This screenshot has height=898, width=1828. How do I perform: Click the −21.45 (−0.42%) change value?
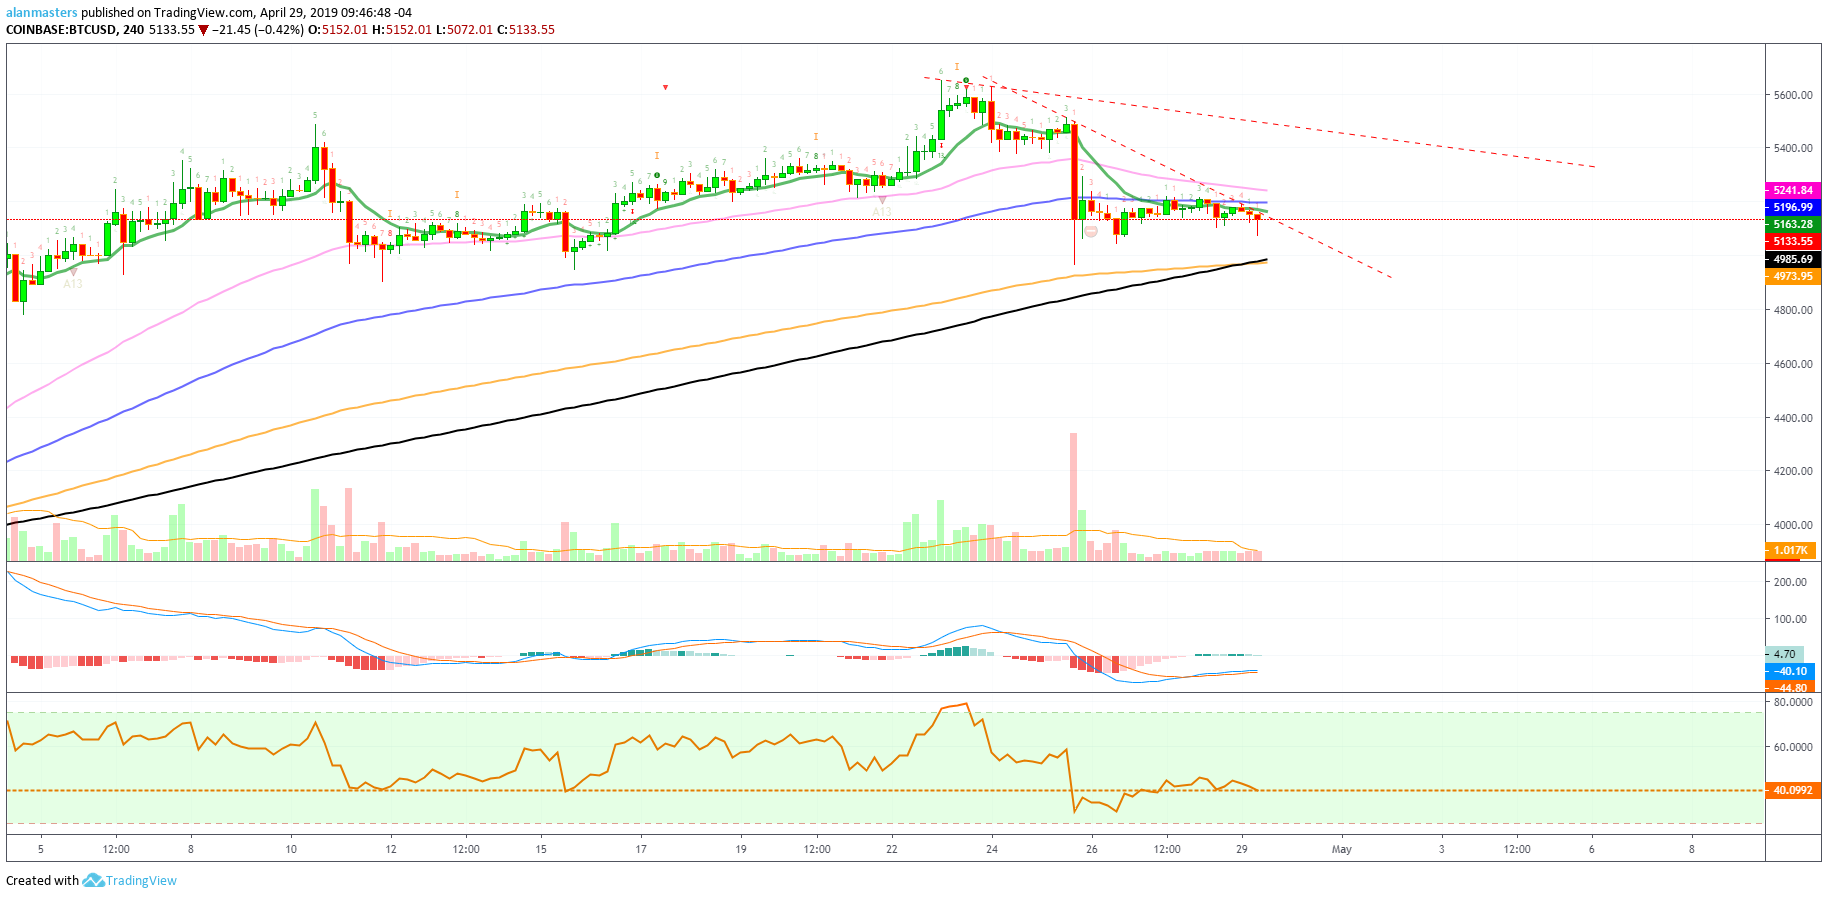[x=258, y=30]
